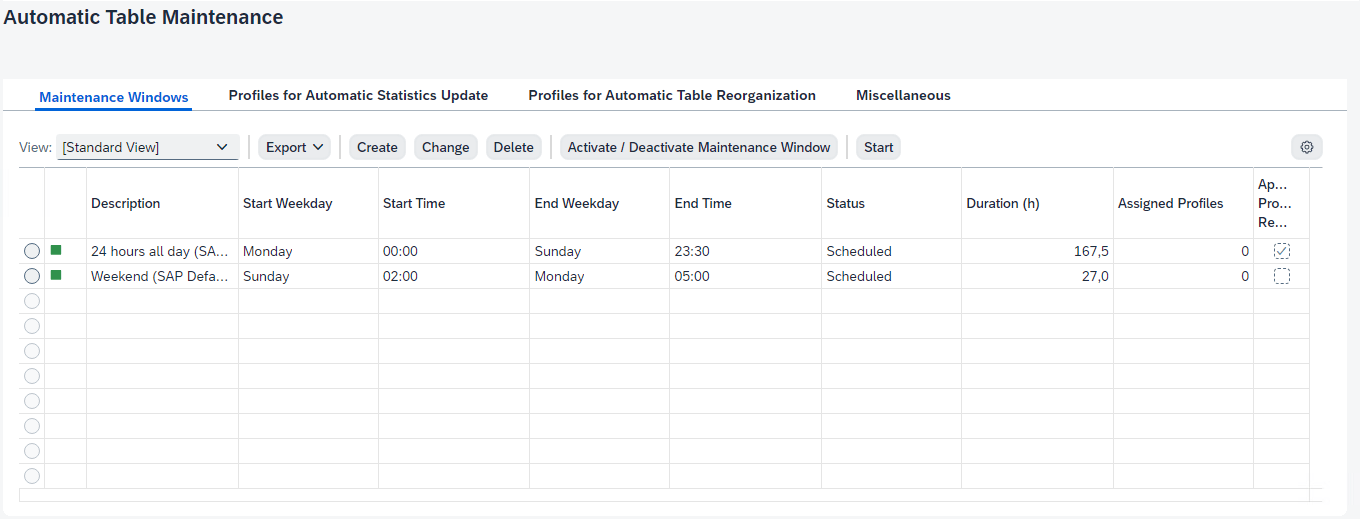Open Profiles for Automatic Statistics Update tab
The height and width of the screenshot is (519, 1360).
(358, 96)
